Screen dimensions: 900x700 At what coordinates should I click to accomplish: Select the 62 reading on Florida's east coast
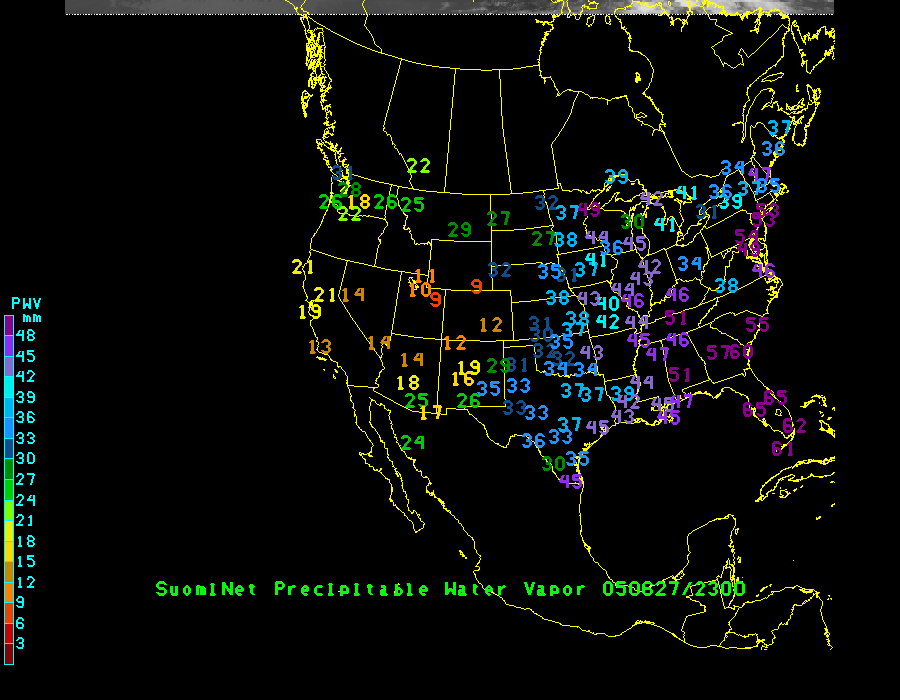(795, 426)
